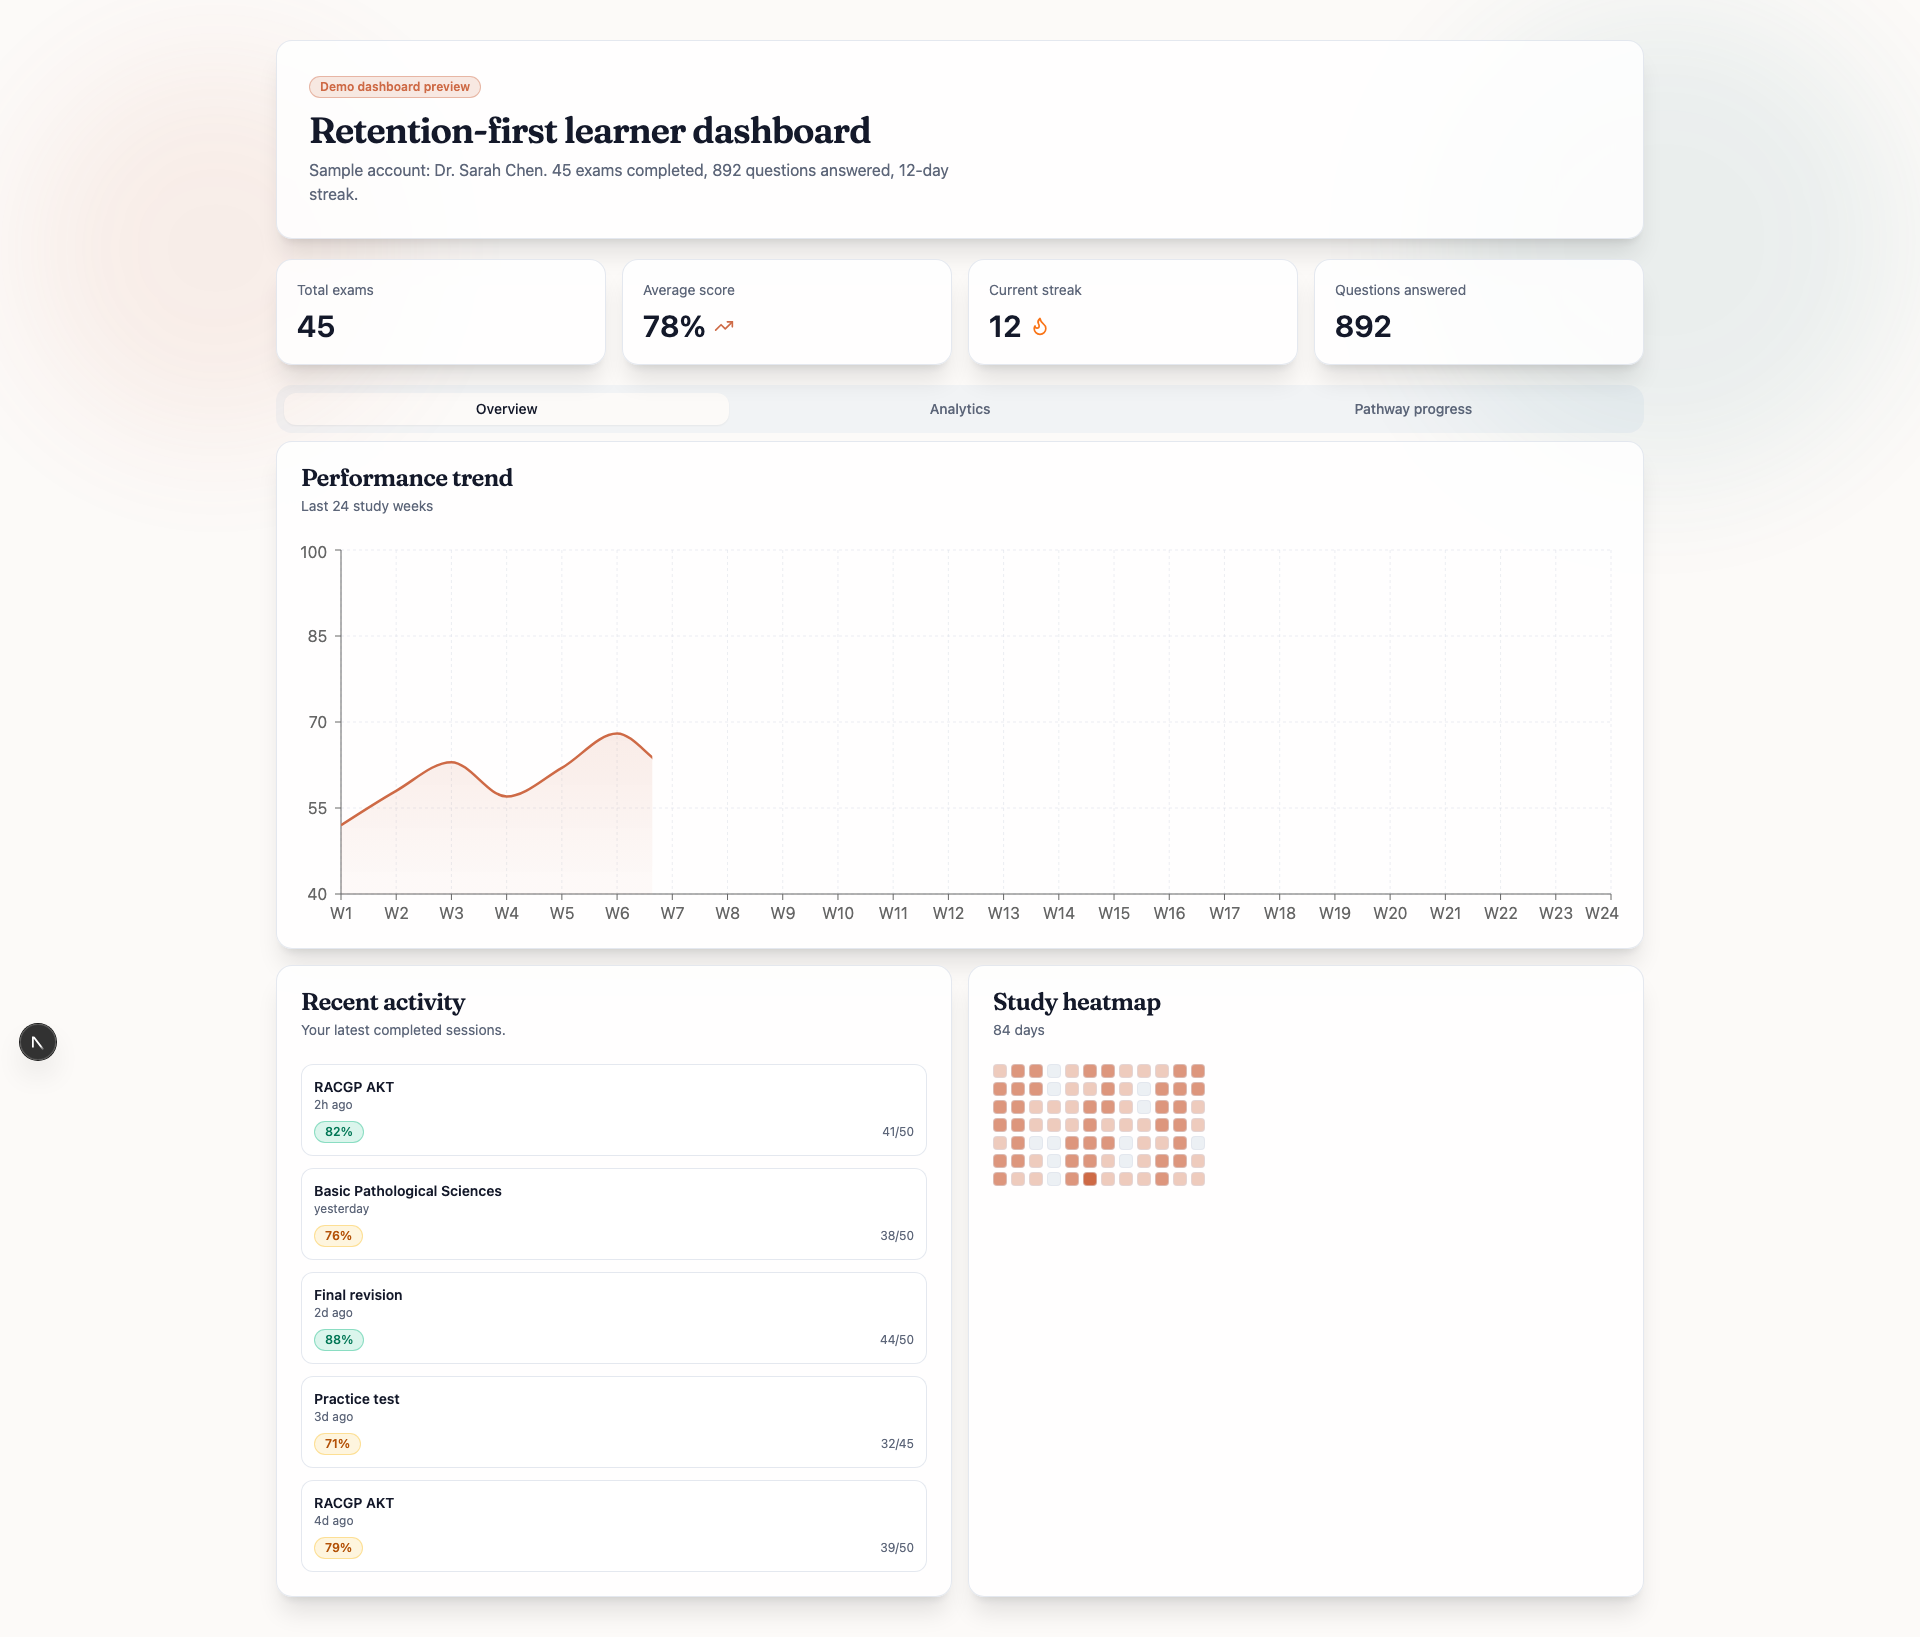Image resolution: width=1920 pixels, height=1637 pixels.
Task: Open the Total exams stat card
Action: [441, 312]
